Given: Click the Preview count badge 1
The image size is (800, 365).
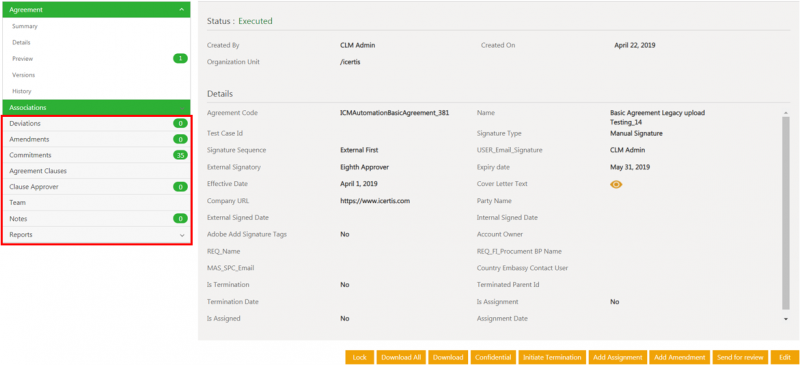Looking at the screenshot, I should 180,59.
